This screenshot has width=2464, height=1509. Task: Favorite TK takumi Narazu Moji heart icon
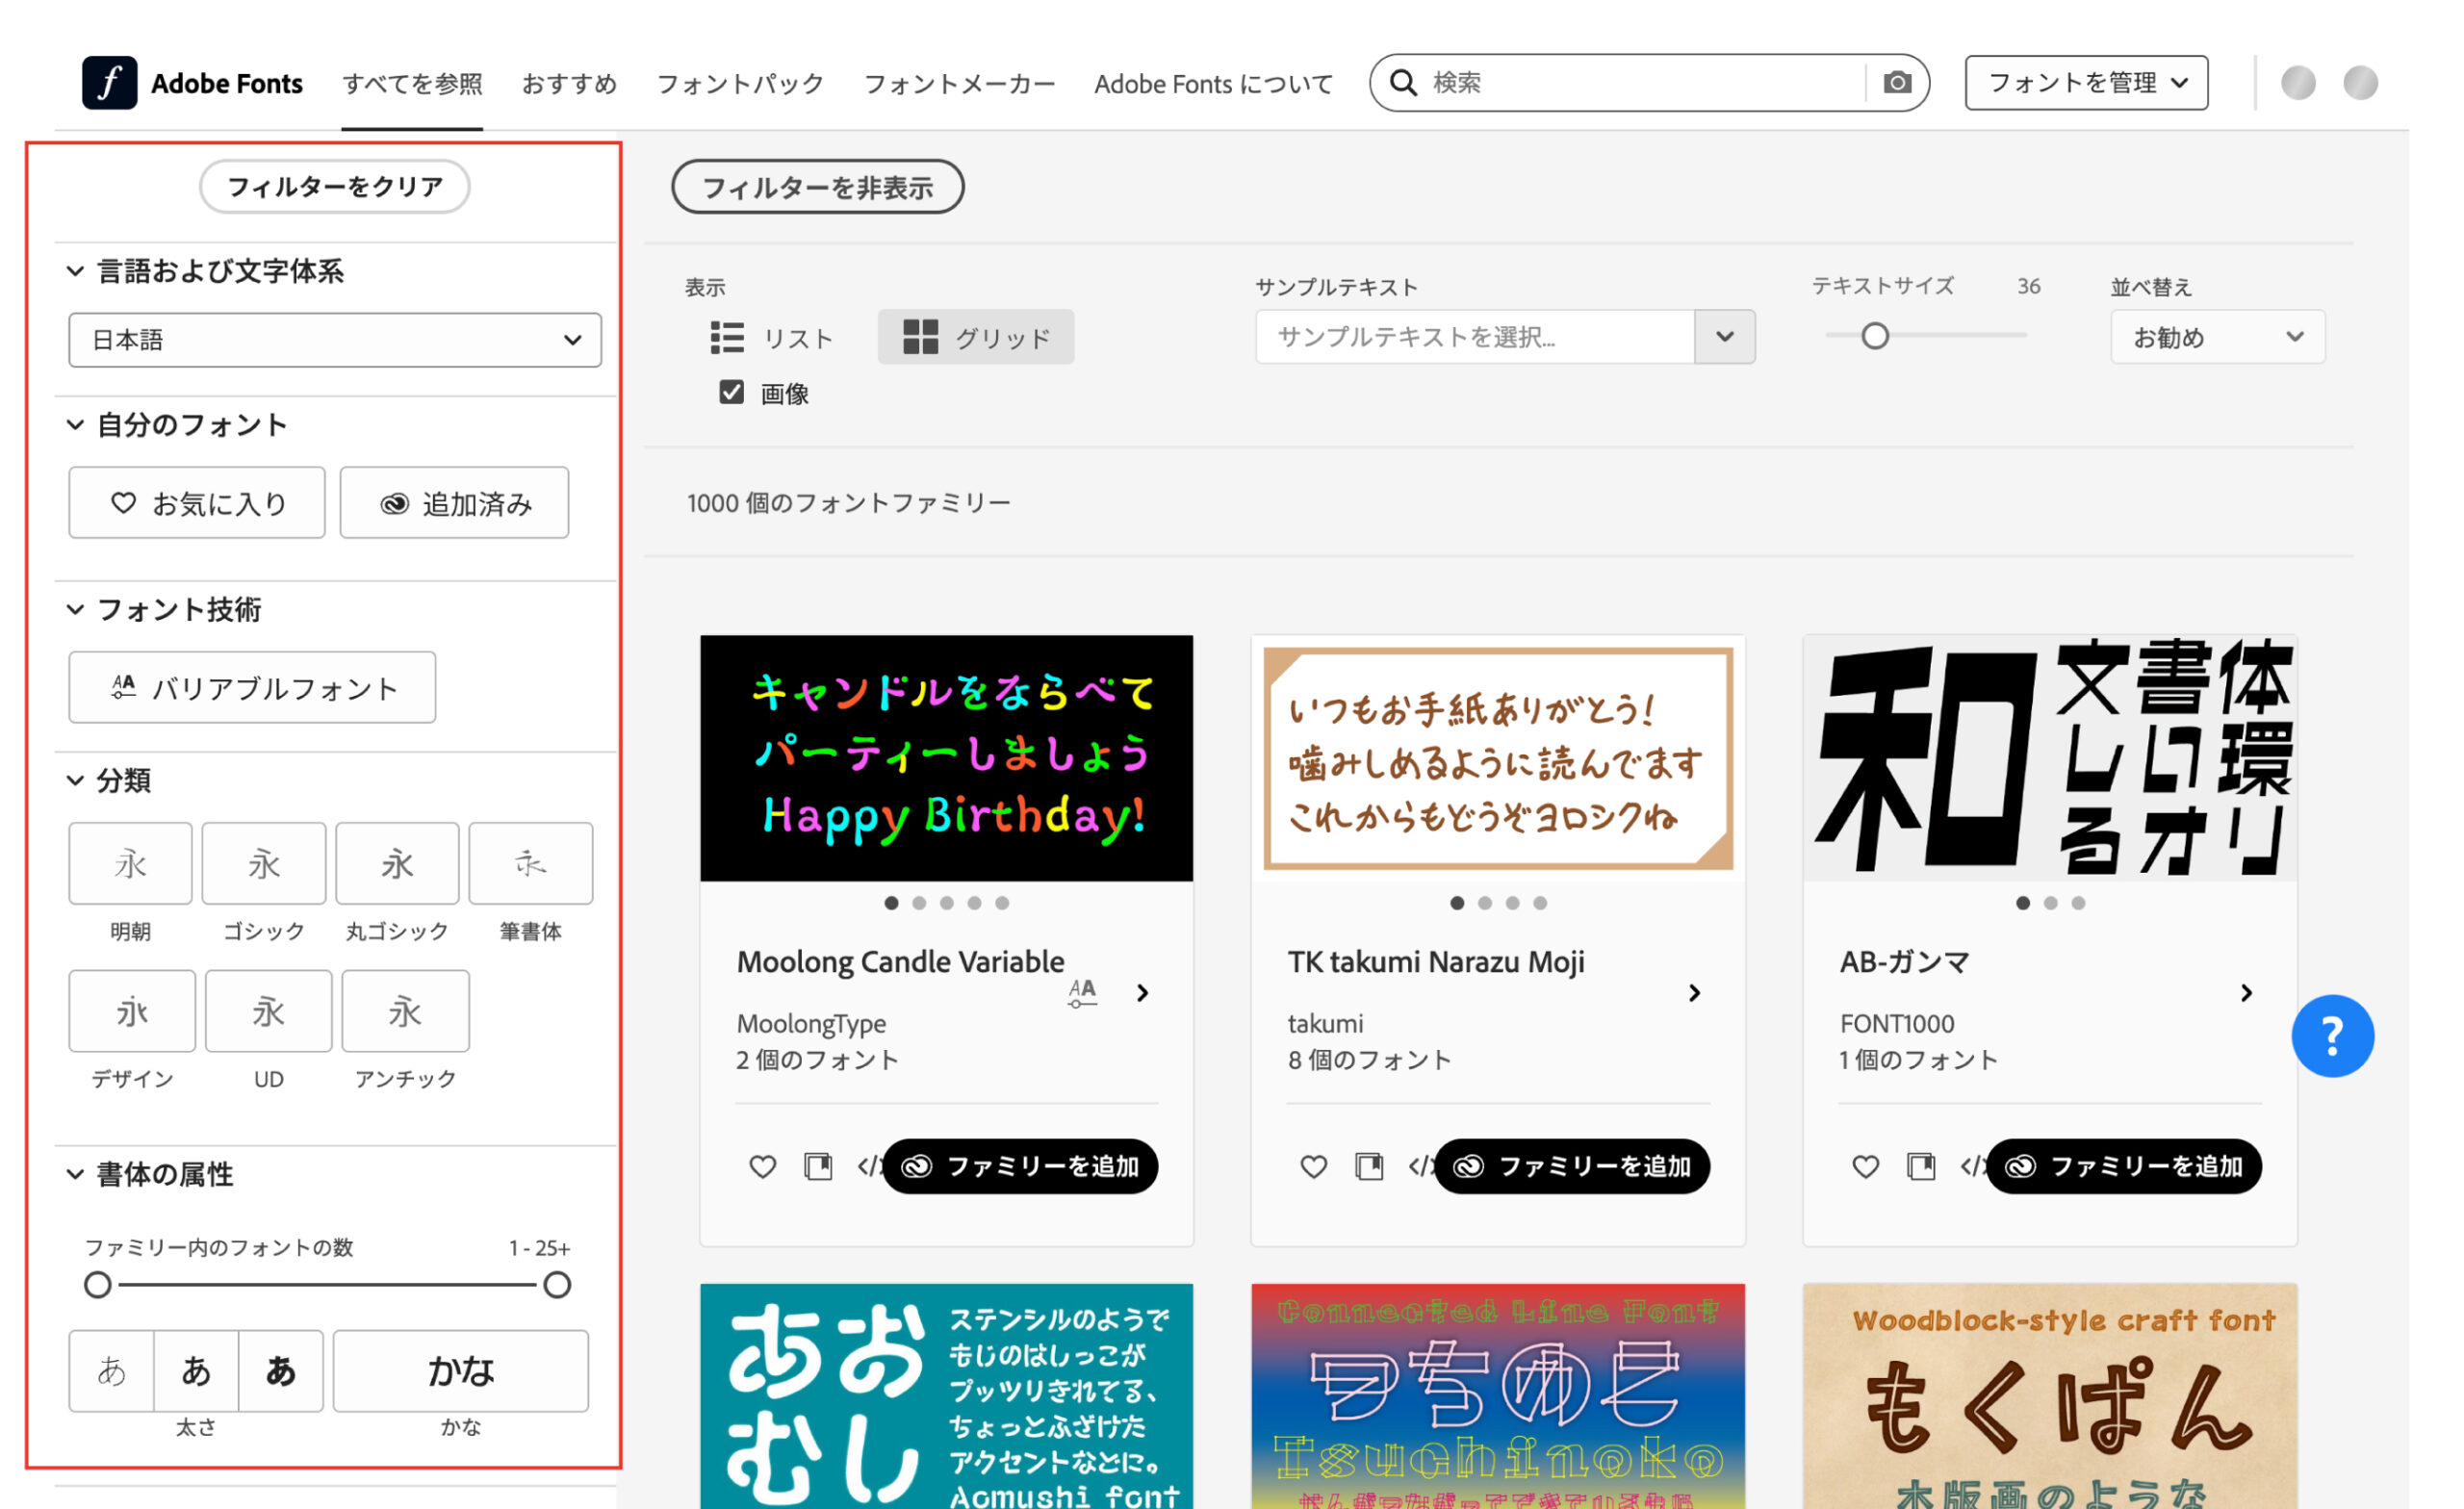pyautogui.click(x=1313, y=1166)
